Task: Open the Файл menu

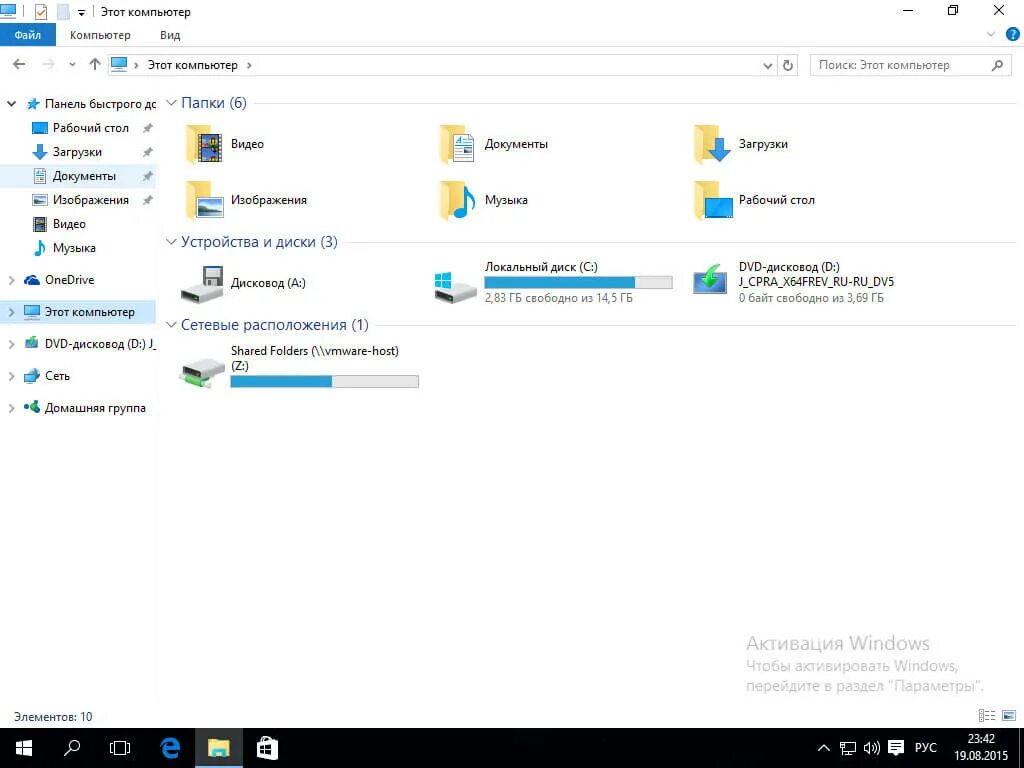Action: point(28,35)
